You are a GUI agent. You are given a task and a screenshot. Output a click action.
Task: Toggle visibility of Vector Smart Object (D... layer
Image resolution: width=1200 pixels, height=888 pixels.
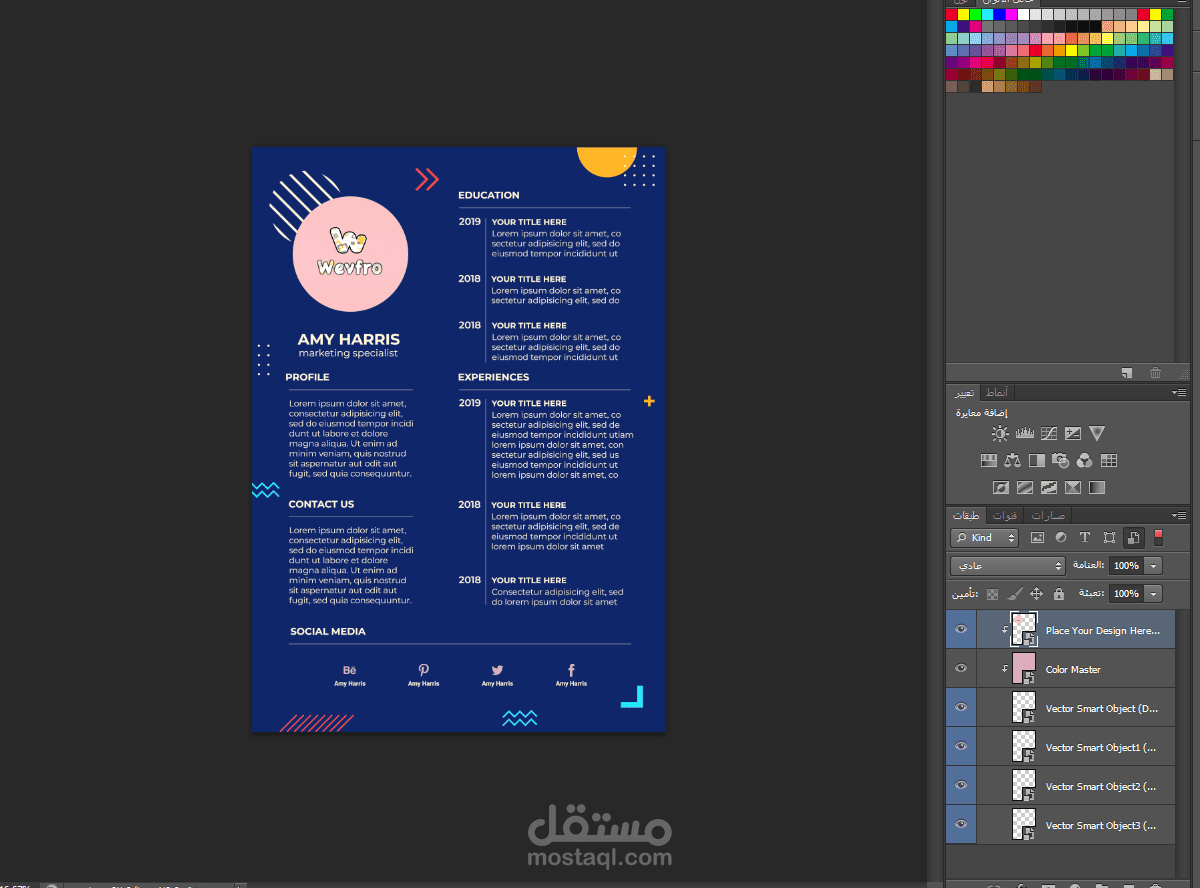(961, 708)
